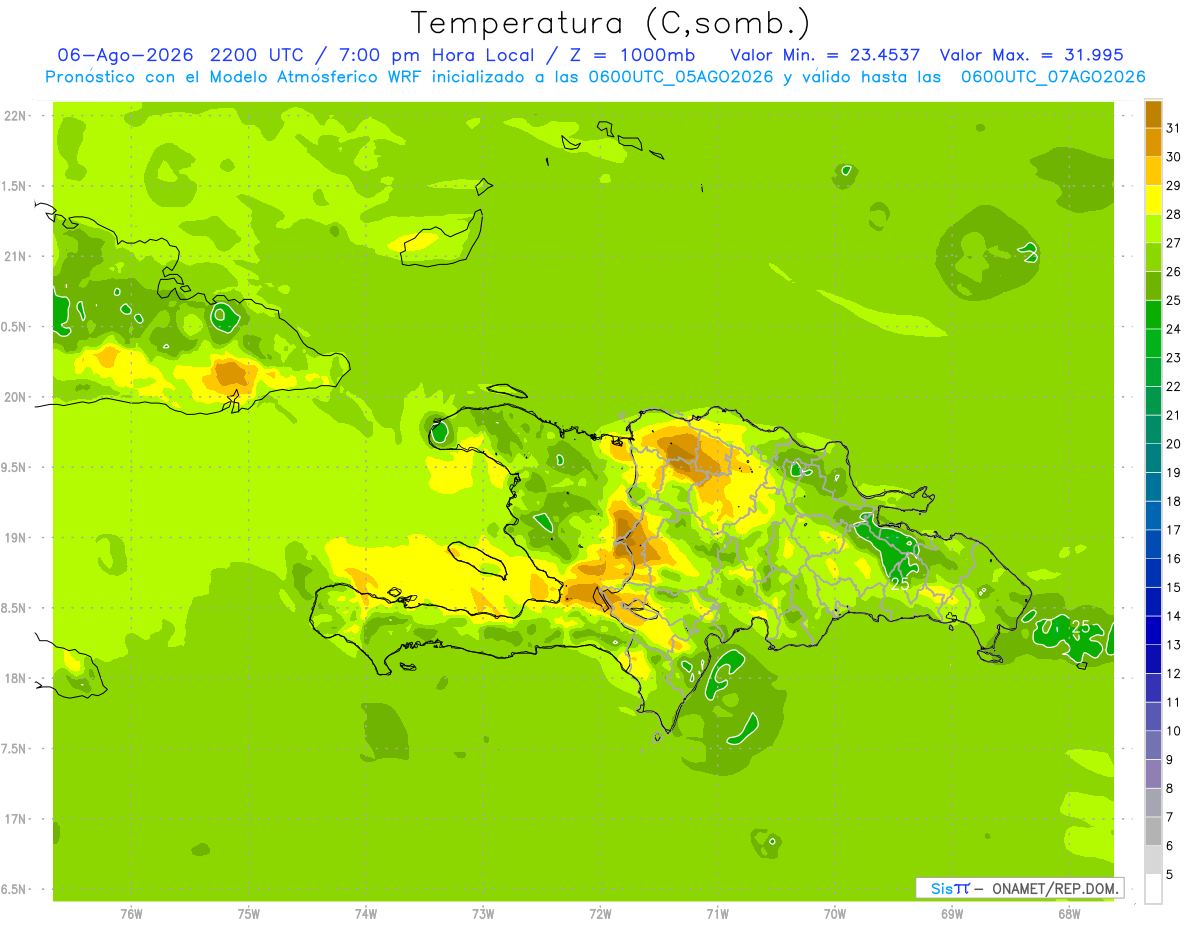Click the "72W" longitude label

600,913
